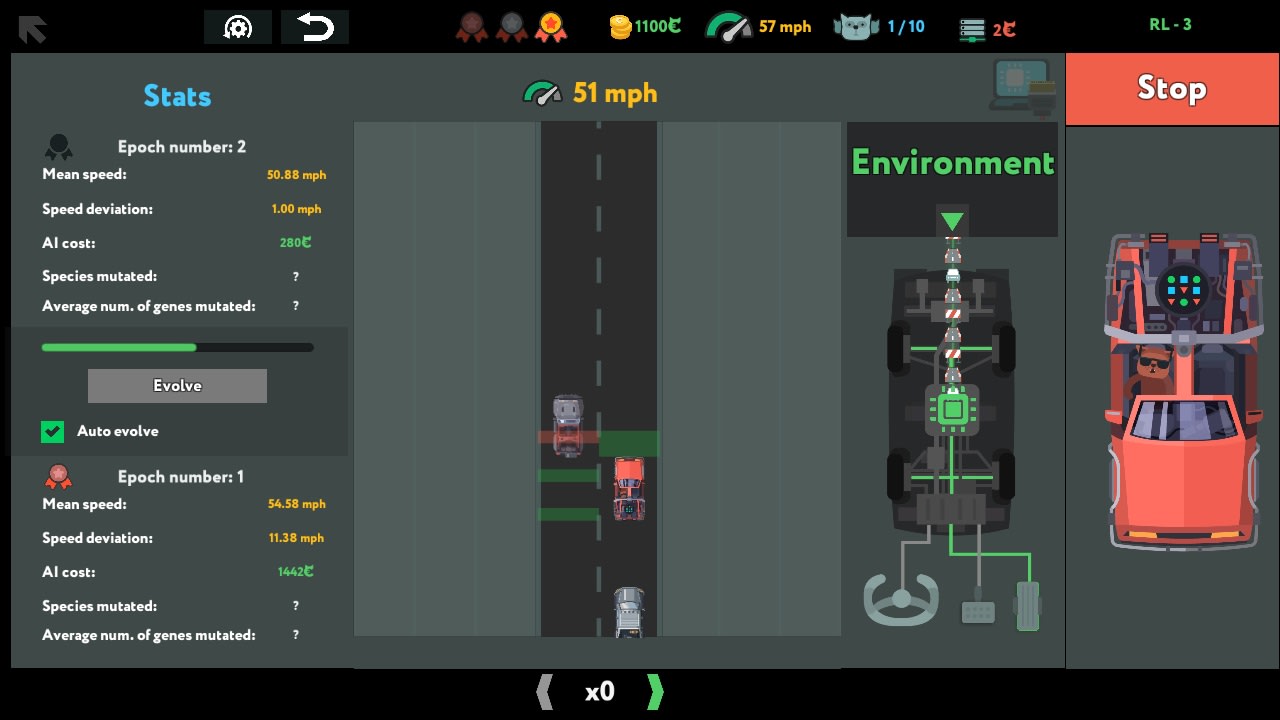Open the car wheel settings gear

[237, 27]
